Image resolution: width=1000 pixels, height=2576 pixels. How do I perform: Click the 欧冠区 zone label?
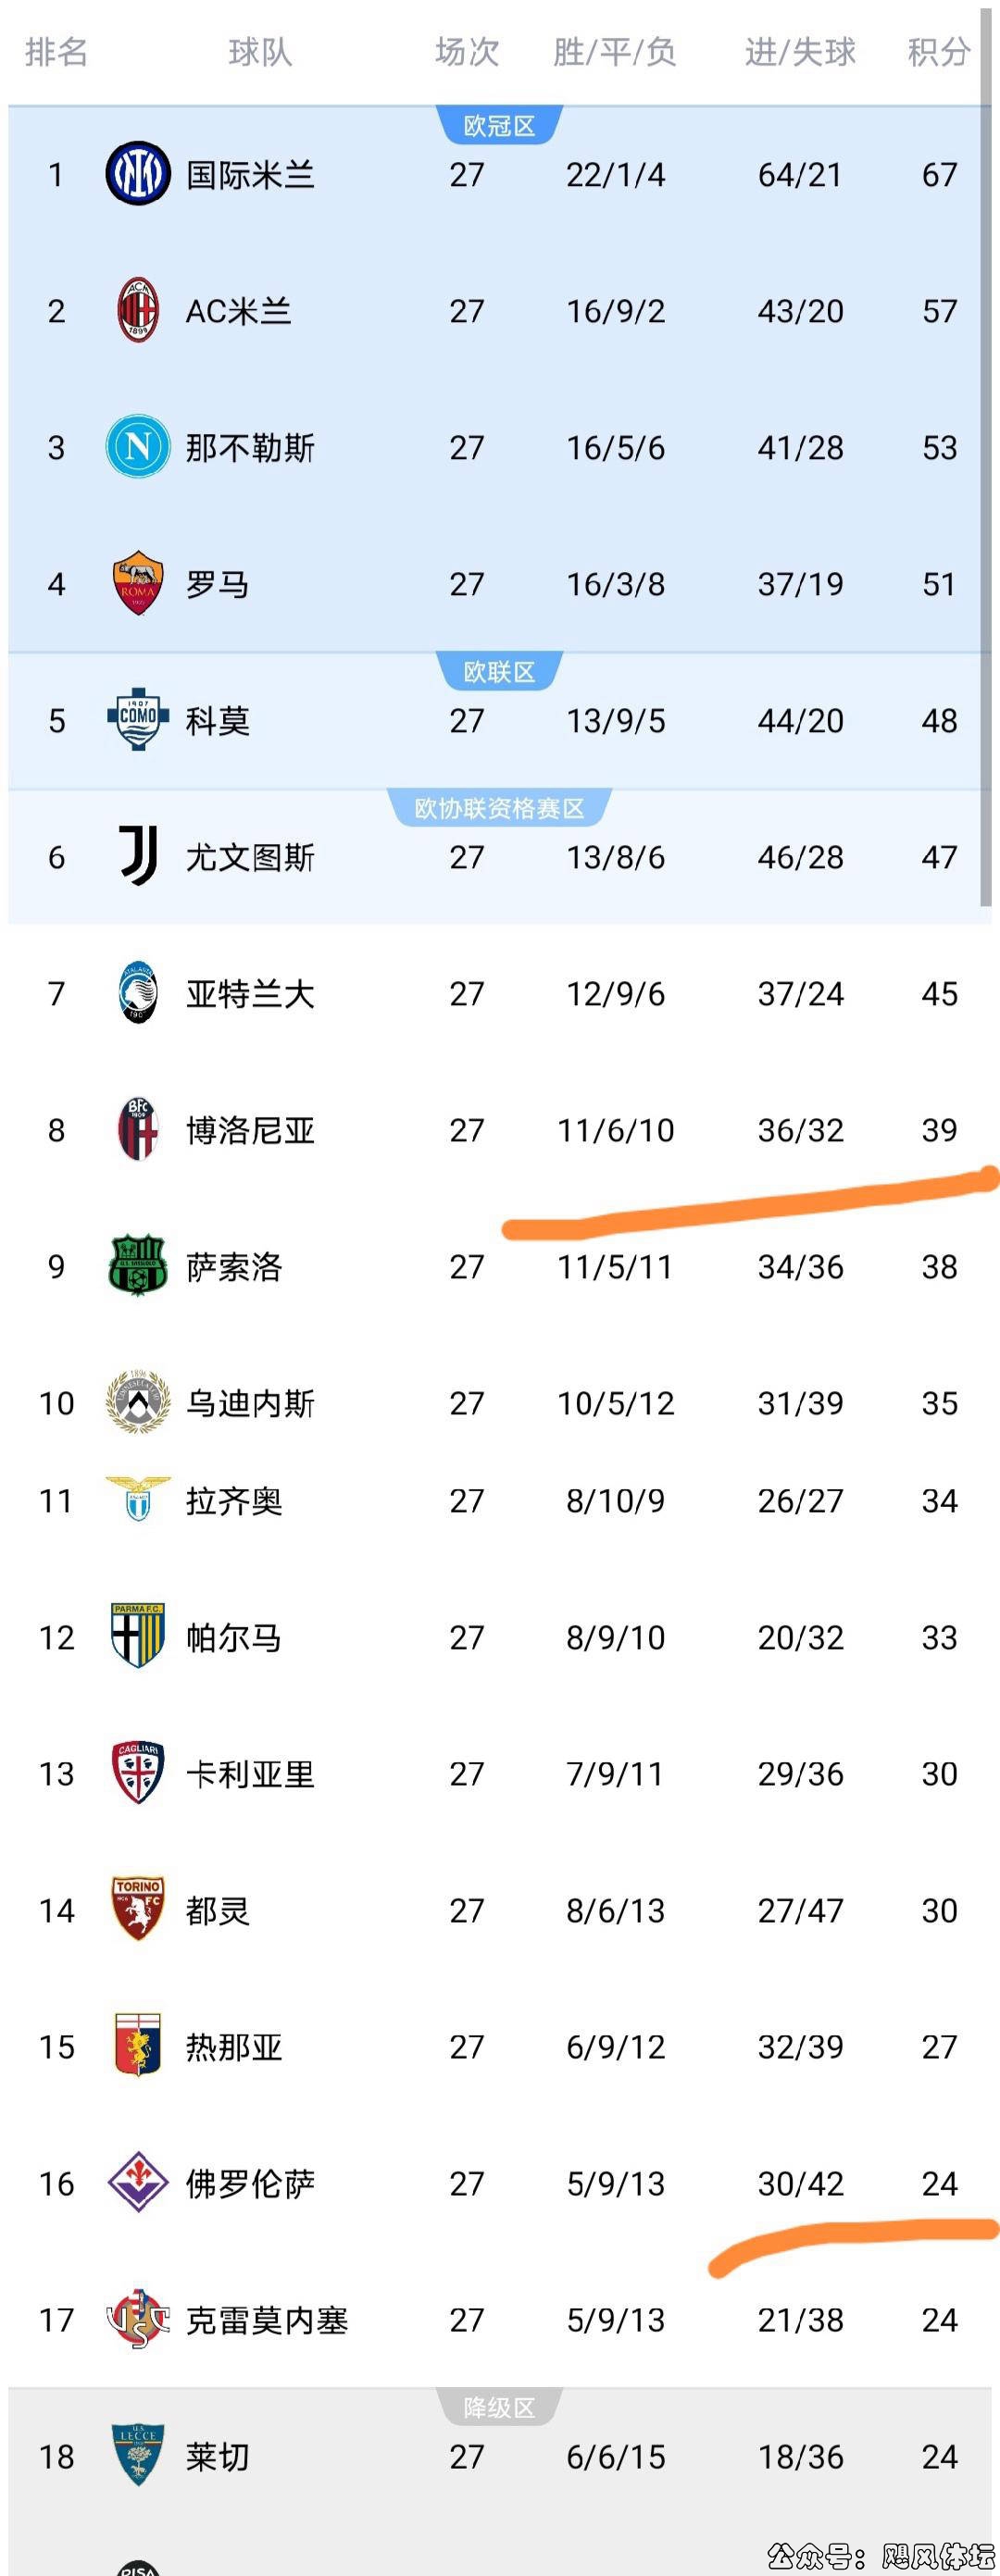point(499,126)
